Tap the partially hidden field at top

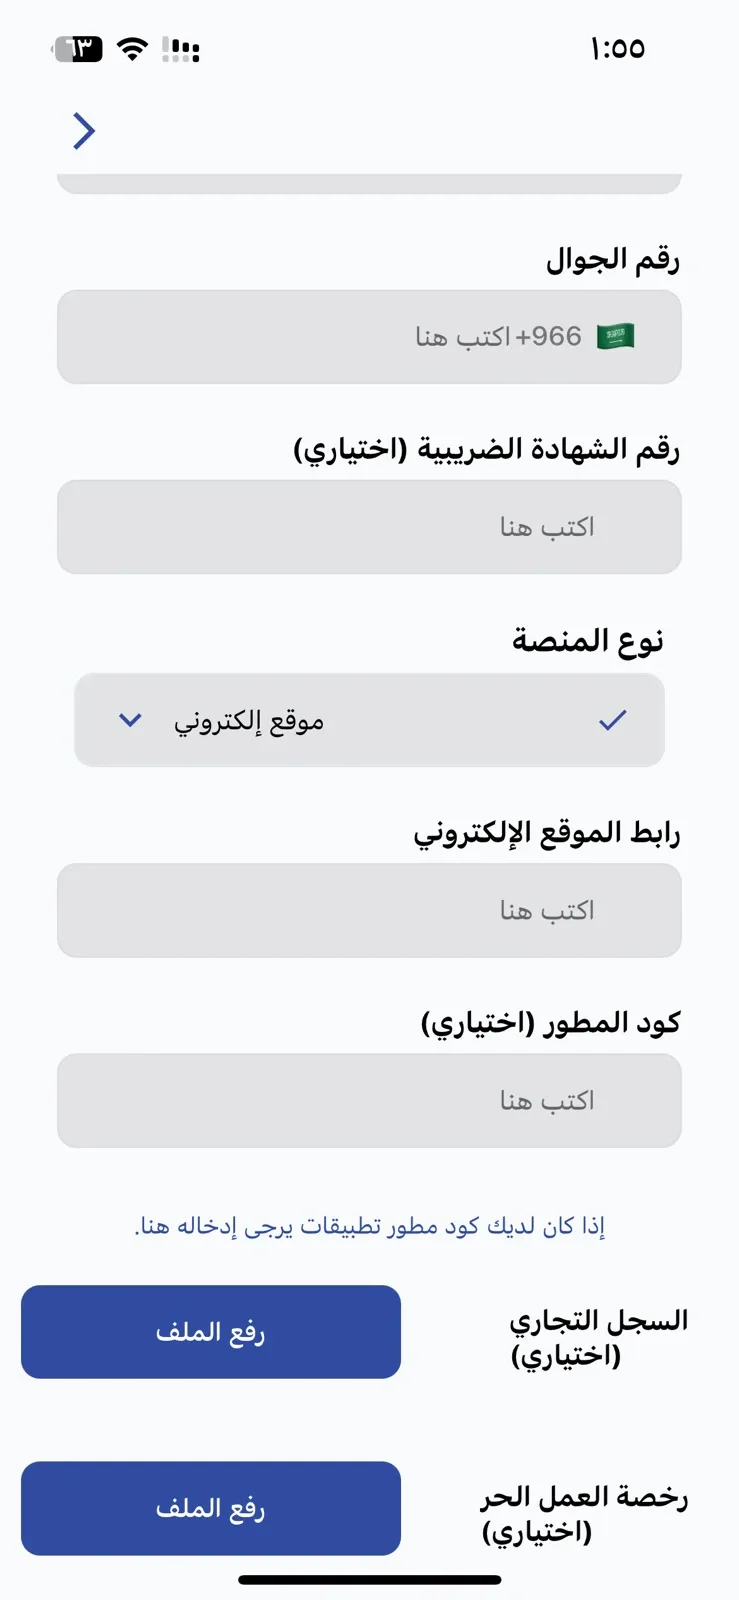coord(369,183)
